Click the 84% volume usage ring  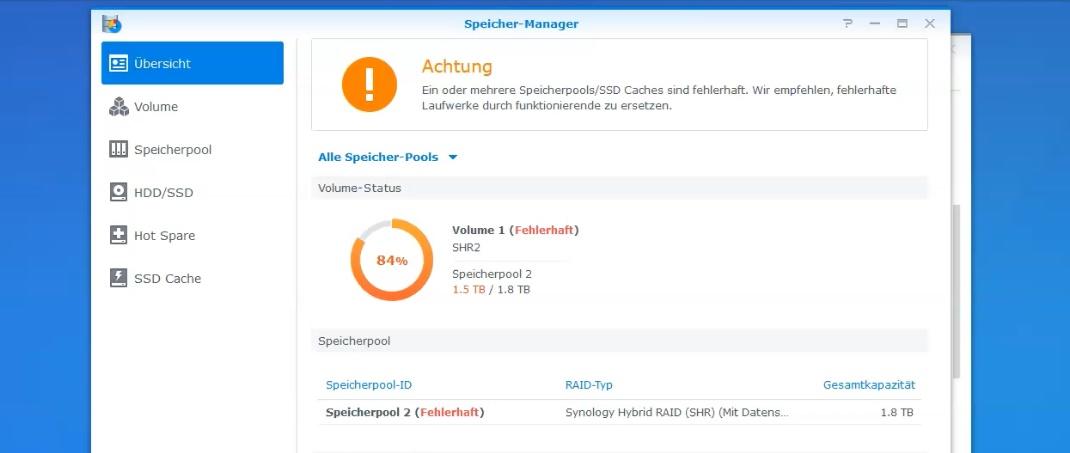pos(392,260)
